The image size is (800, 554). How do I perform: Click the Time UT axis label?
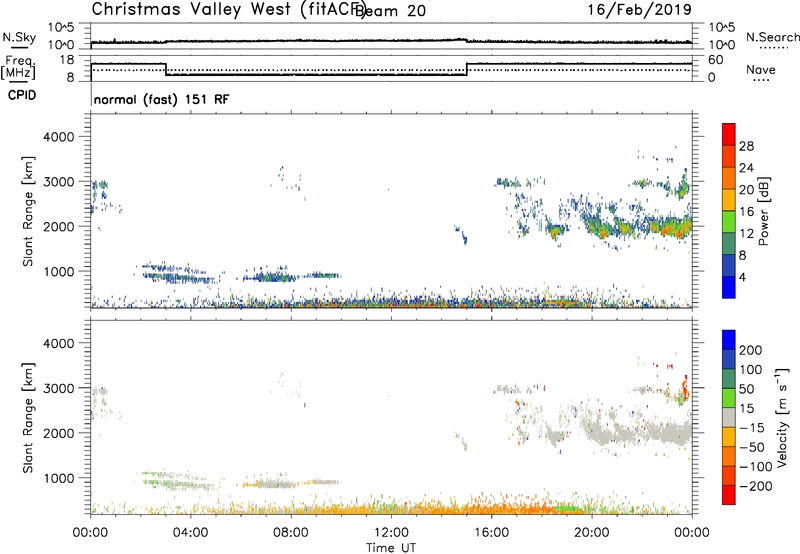tap(391, 548)
